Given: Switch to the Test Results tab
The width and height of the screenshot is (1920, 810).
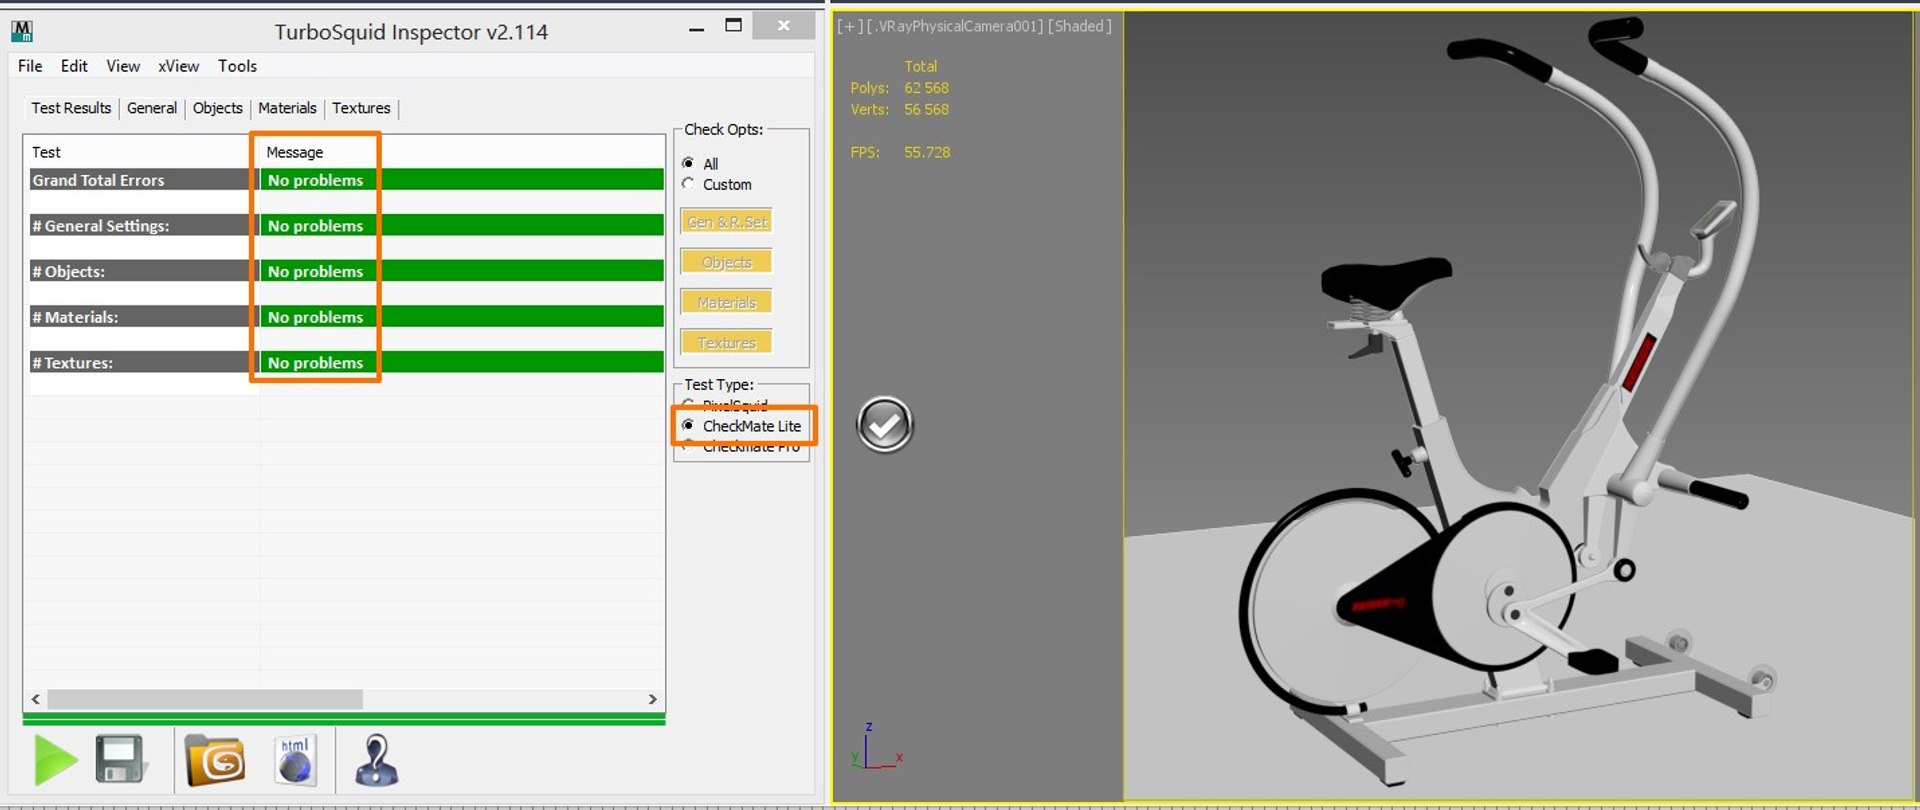Looking at the screenshot, I should (x=71, y=108).
